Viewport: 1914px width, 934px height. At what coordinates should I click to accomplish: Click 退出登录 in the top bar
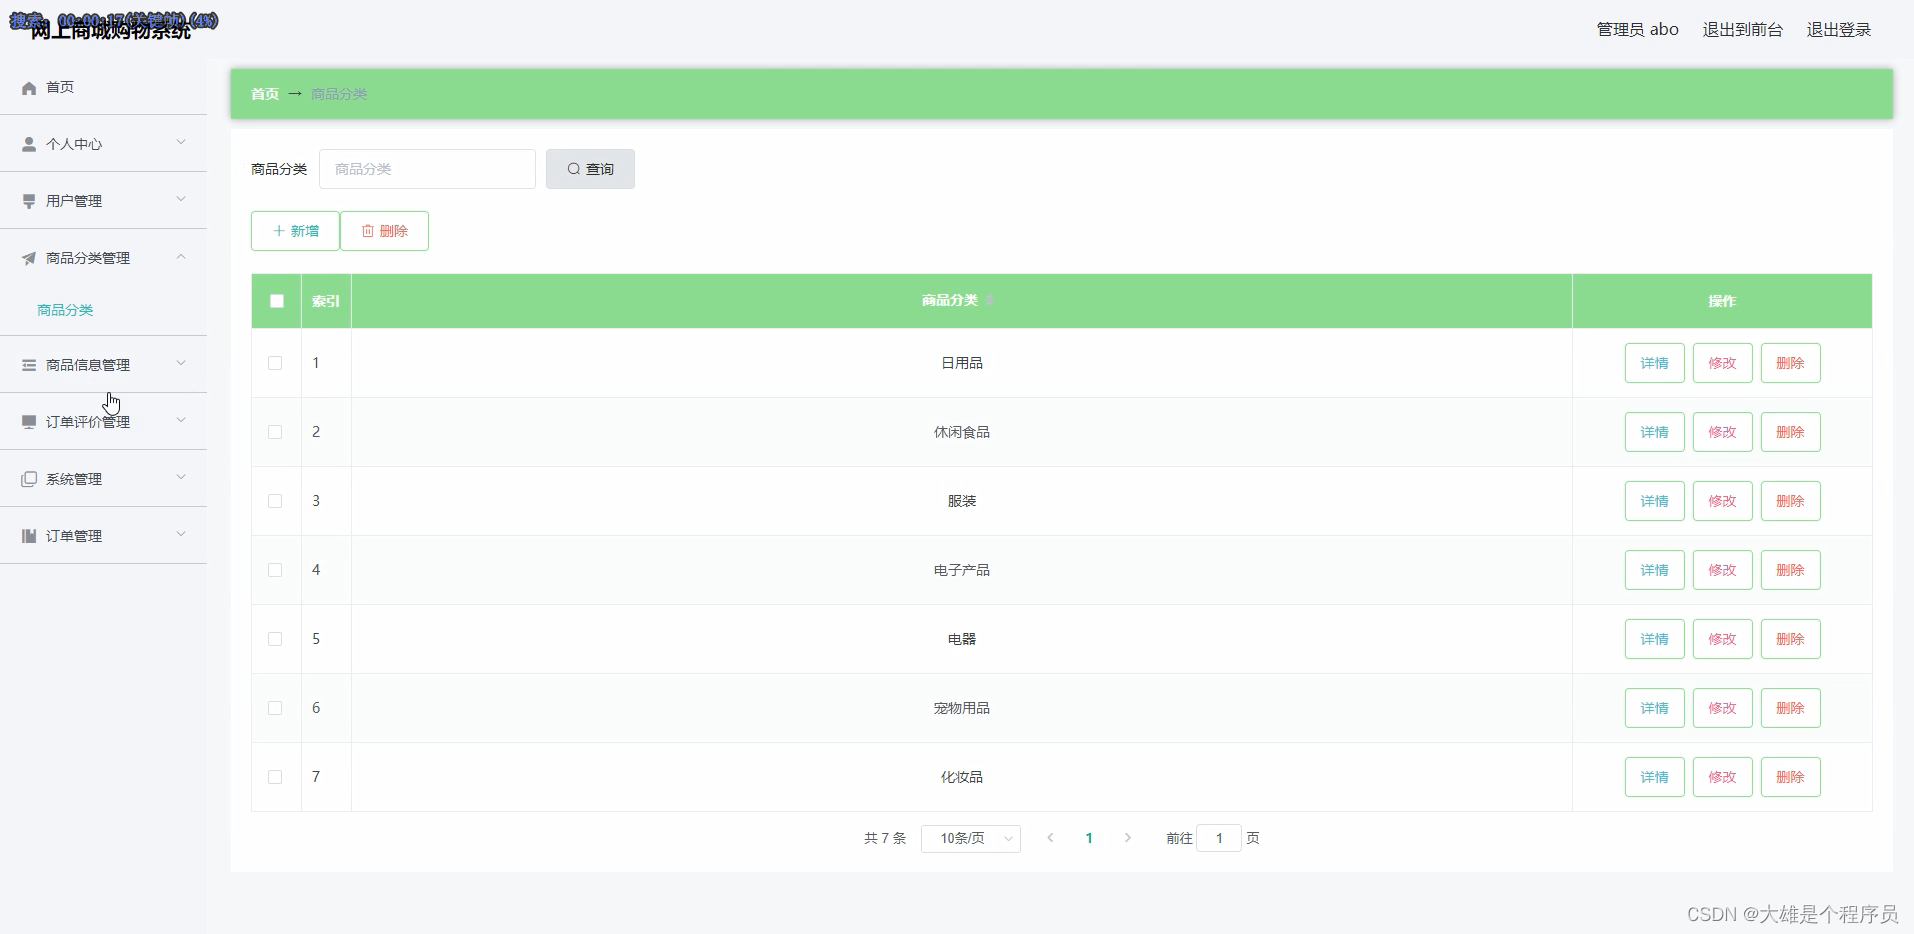tap(1838, 30)
